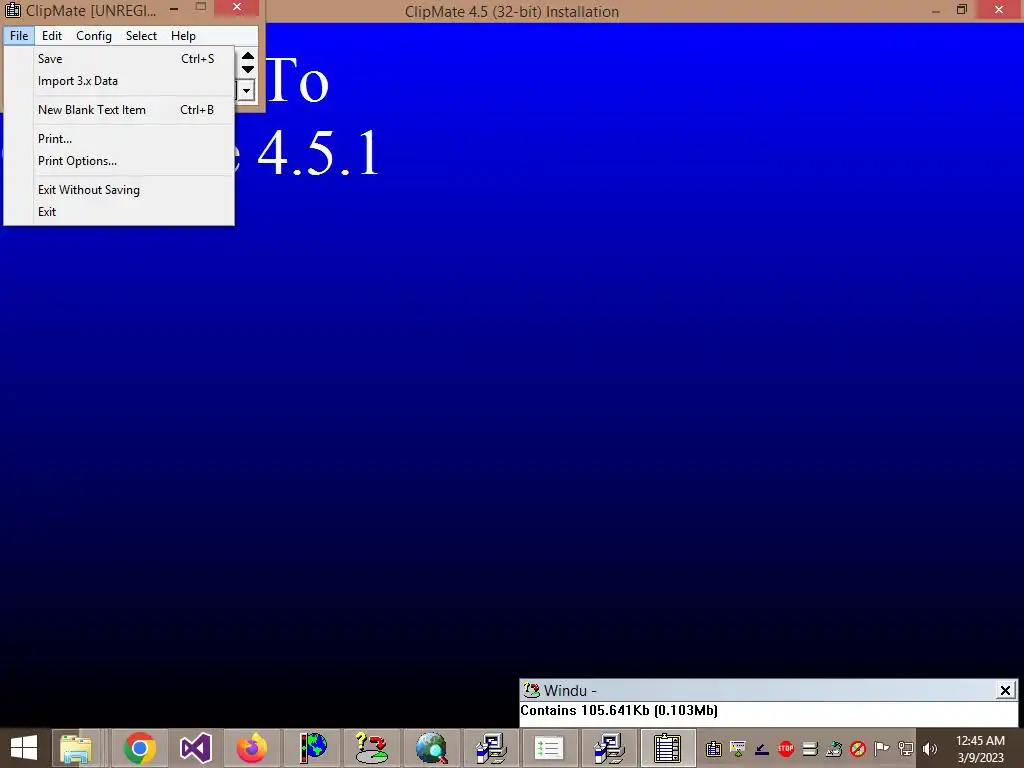Open the File menu in ClipMate
This screenshot has height=768, width=1024.
coord(19,36)
